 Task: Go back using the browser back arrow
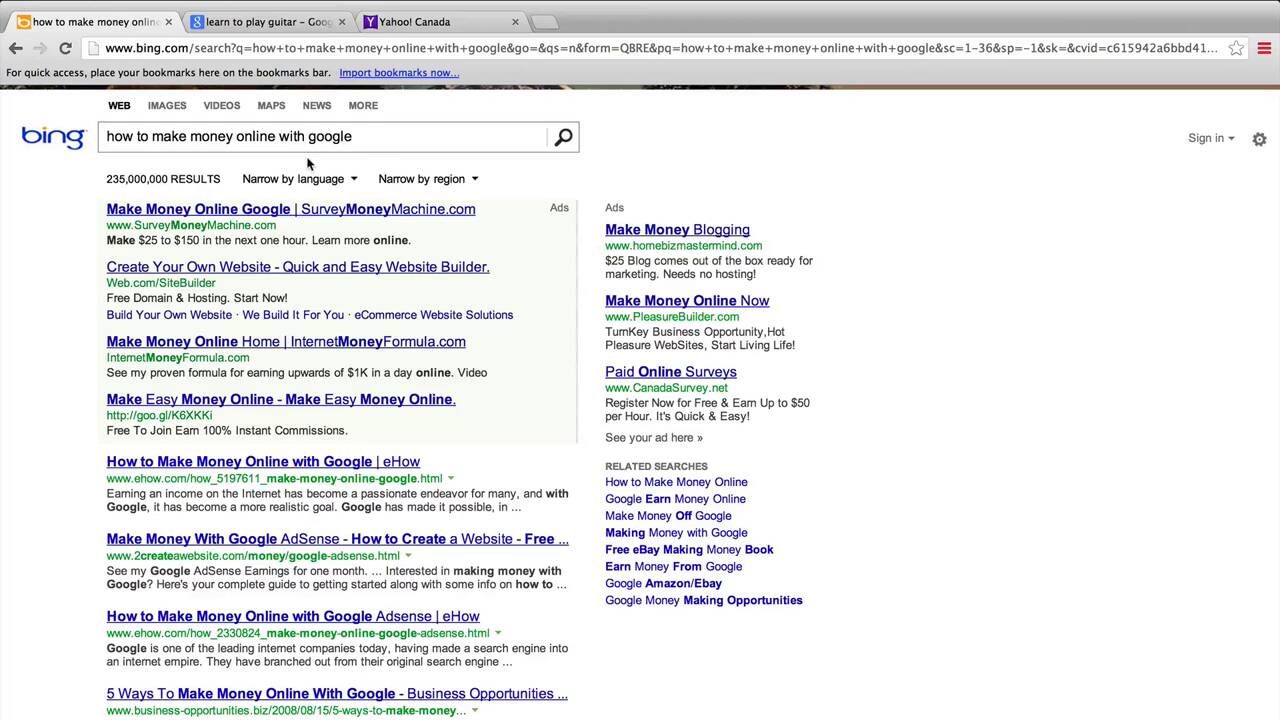coord(16,48)
